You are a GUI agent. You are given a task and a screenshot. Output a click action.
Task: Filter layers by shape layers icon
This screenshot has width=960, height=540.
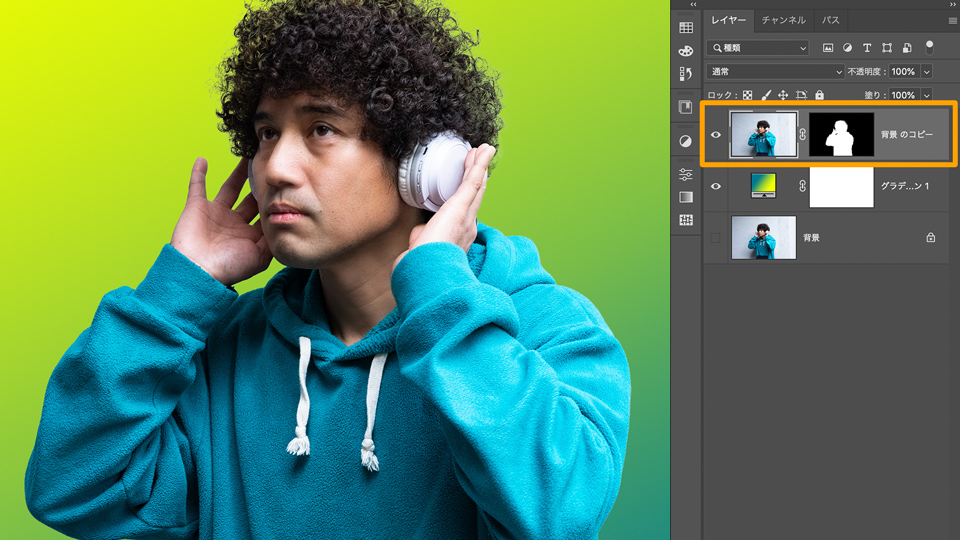point(887,48)
